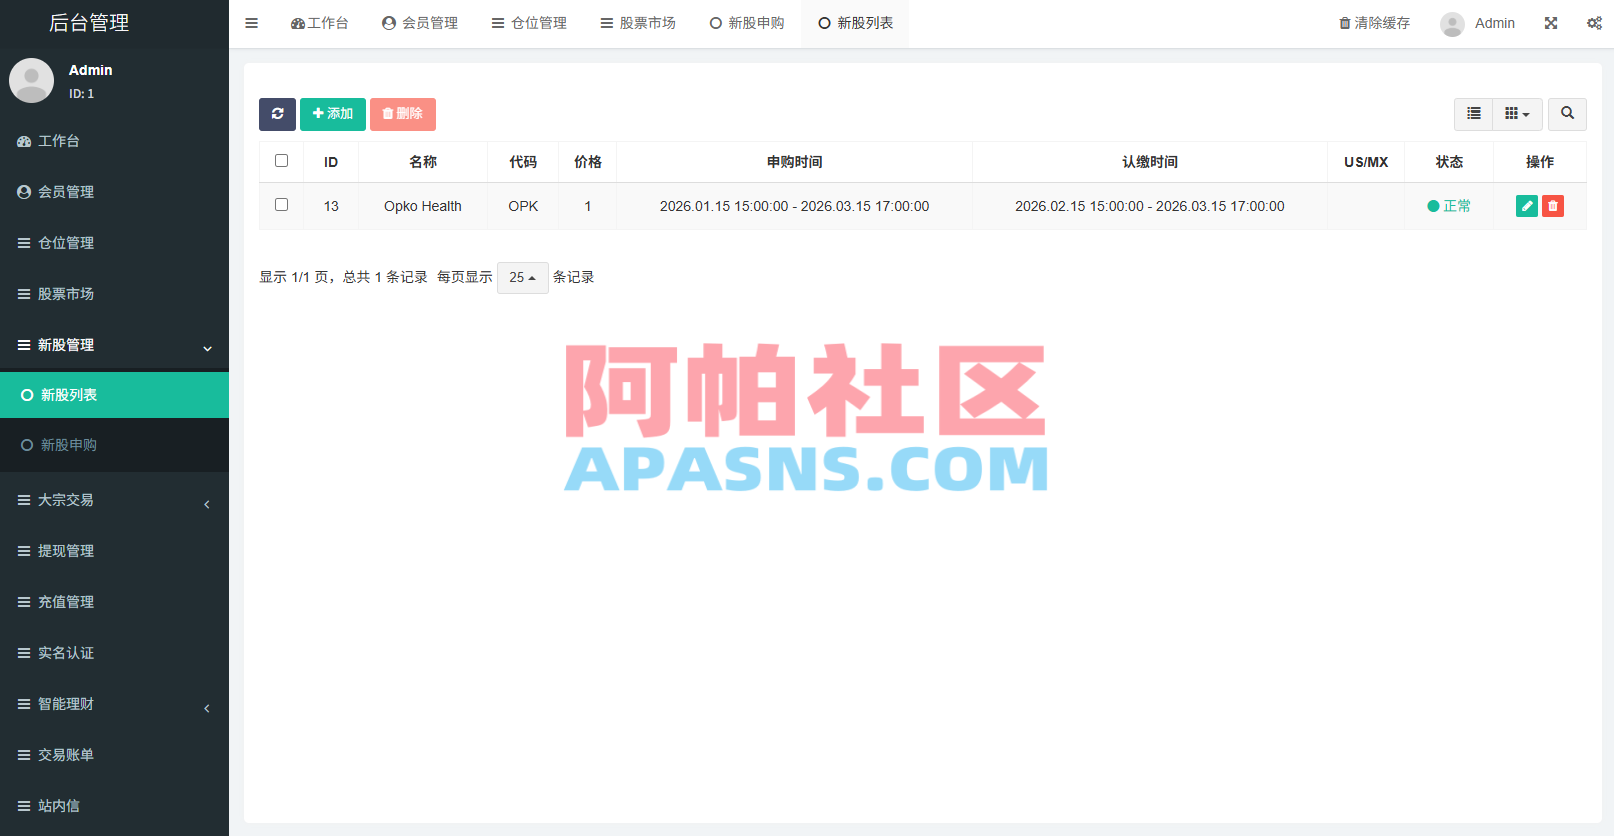The width and height of the screenshot is (1614, 836).
Task: Click the green 添加 button
Action: coord(333,114)
